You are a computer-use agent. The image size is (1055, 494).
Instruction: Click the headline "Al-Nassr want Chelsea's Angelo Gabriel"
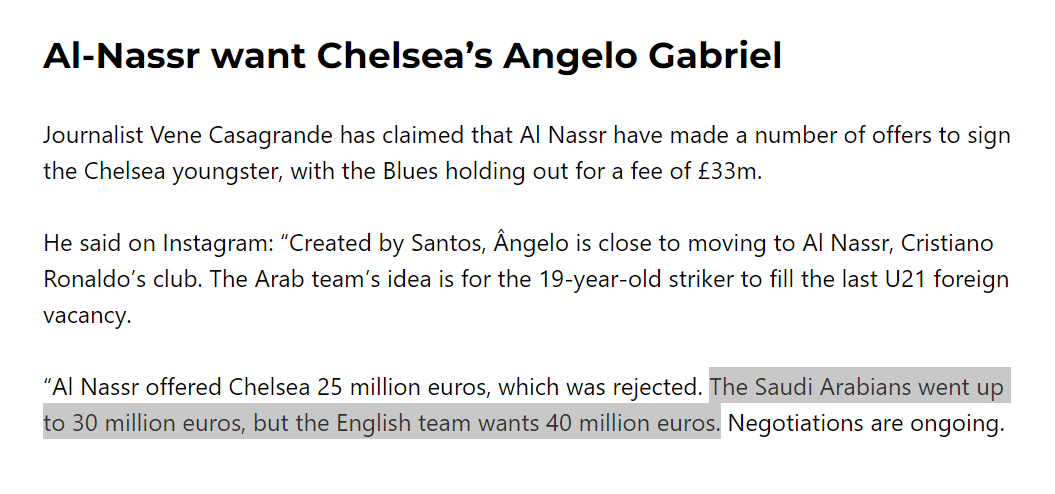(x=412, y=56)
